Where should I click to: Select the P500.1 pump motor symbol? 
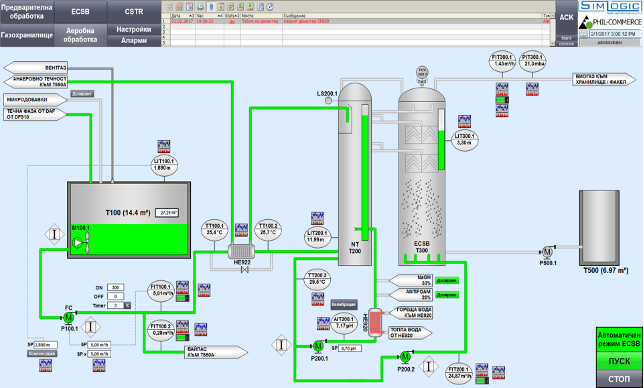pos(547,251)
